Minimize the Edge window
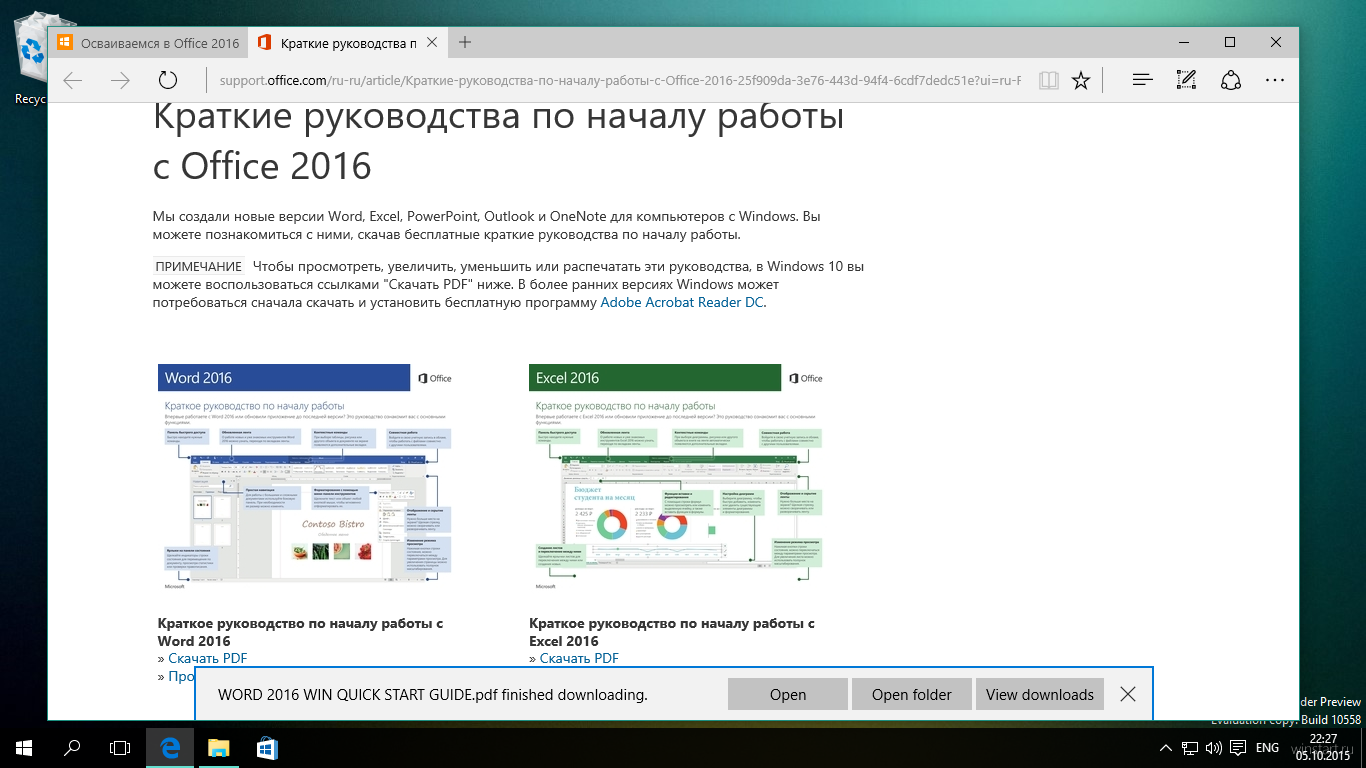 coord(1184,42)
